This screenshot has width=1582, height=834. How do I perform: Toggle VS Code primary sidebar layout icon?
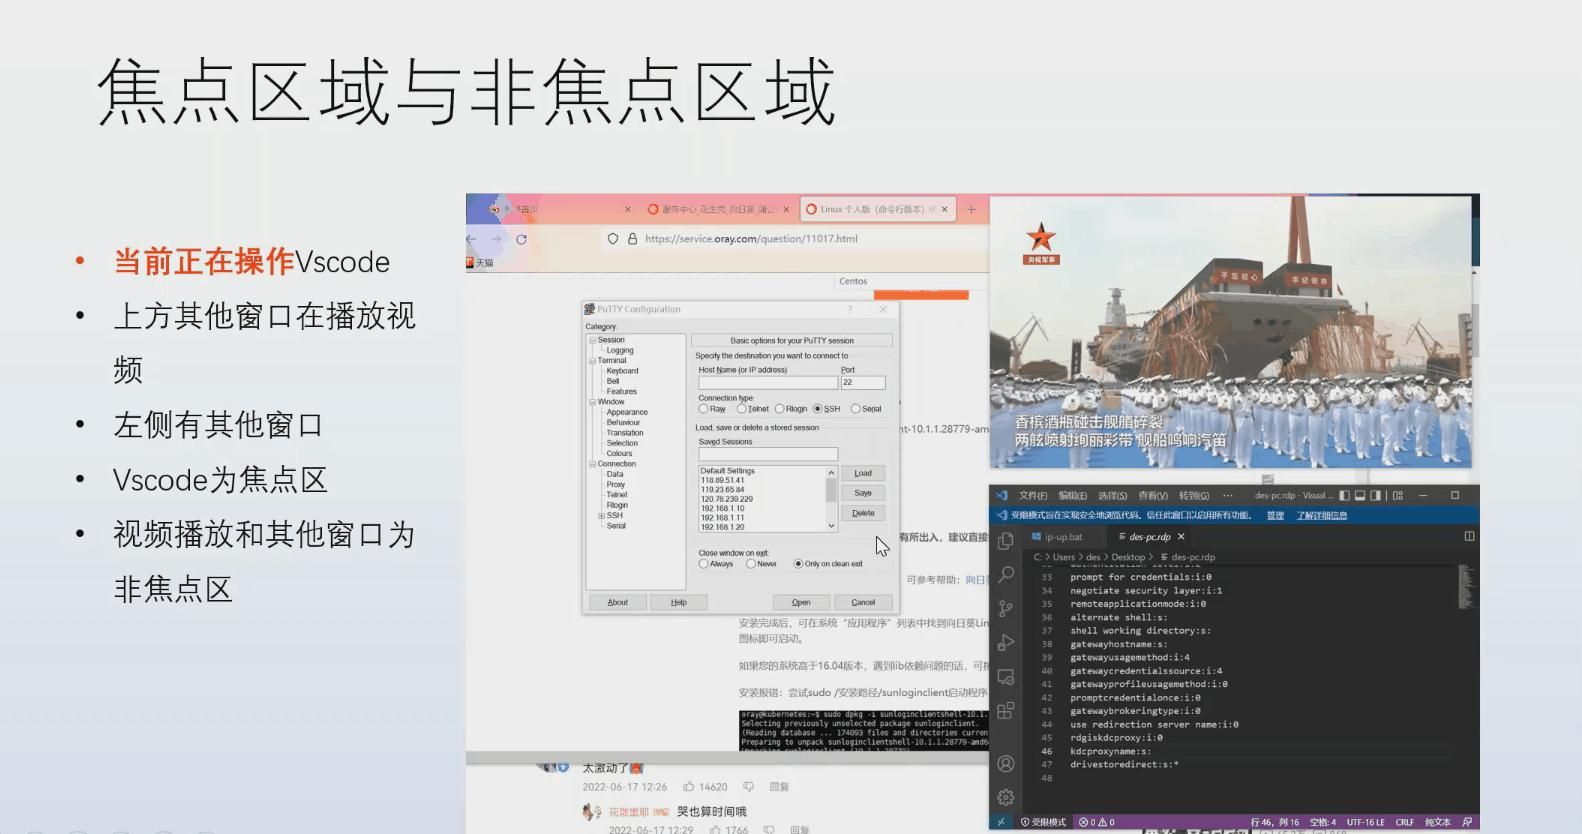1345,495
